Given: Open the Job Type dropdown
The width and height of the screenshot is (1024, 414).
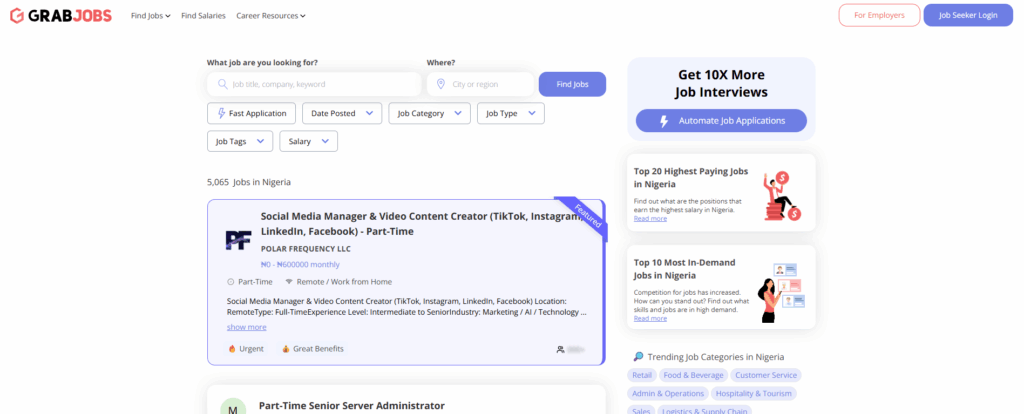Looking at the screenshot, I should pyautogui.click(x=511, y=113).
